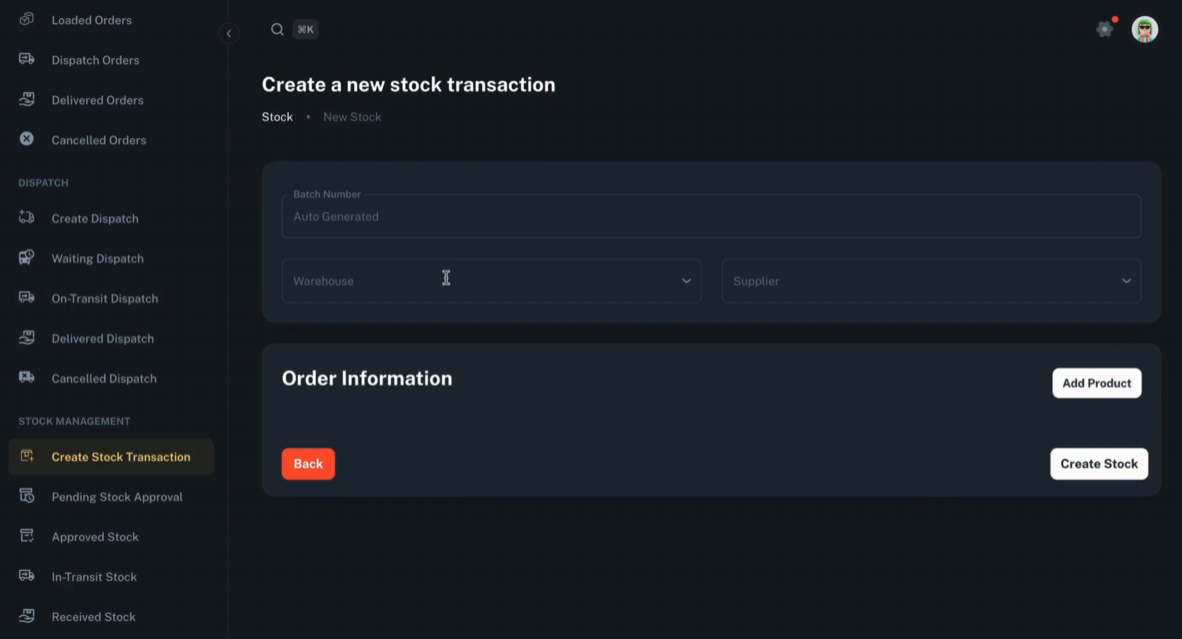Collapse the sidebar using the chevron
1182x639 pixels.
click(x=229, y=33)
